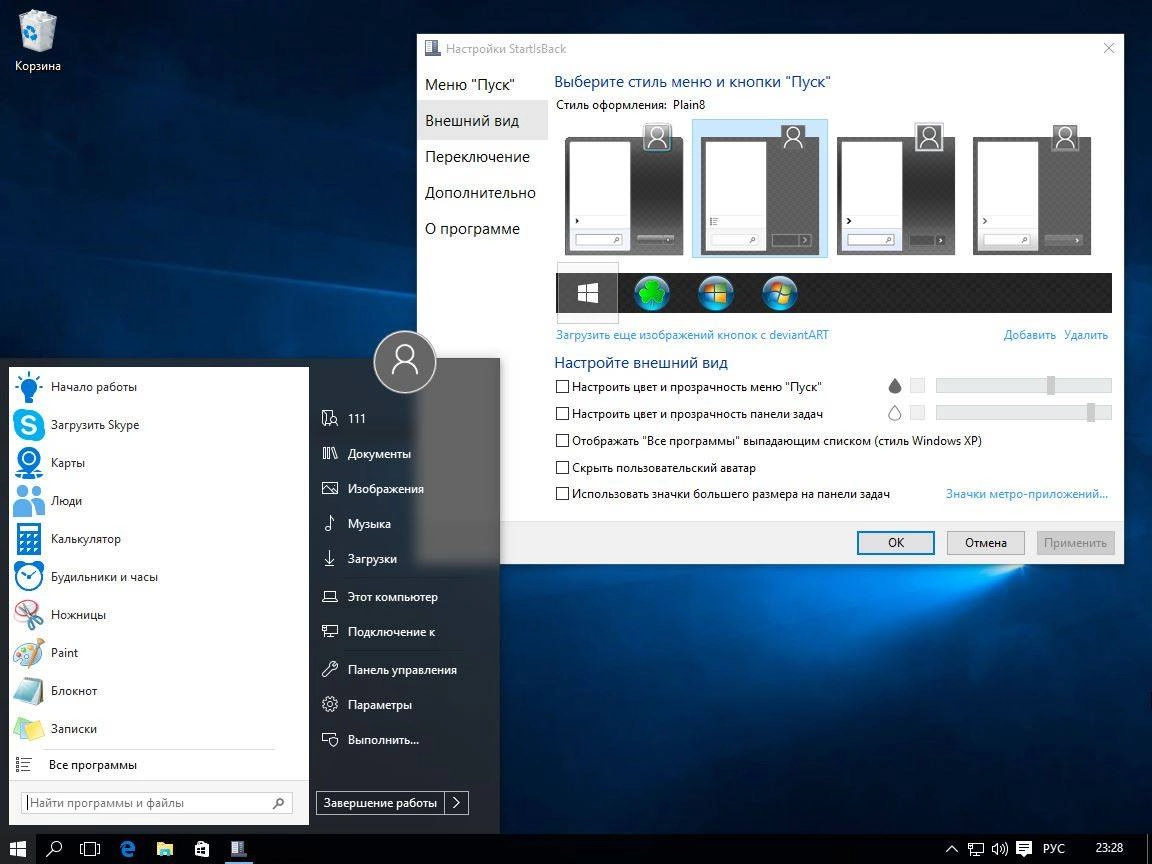The image size is (1152, 864).
Task: Open the Store icon on taskbar
Action: point(201,849)
